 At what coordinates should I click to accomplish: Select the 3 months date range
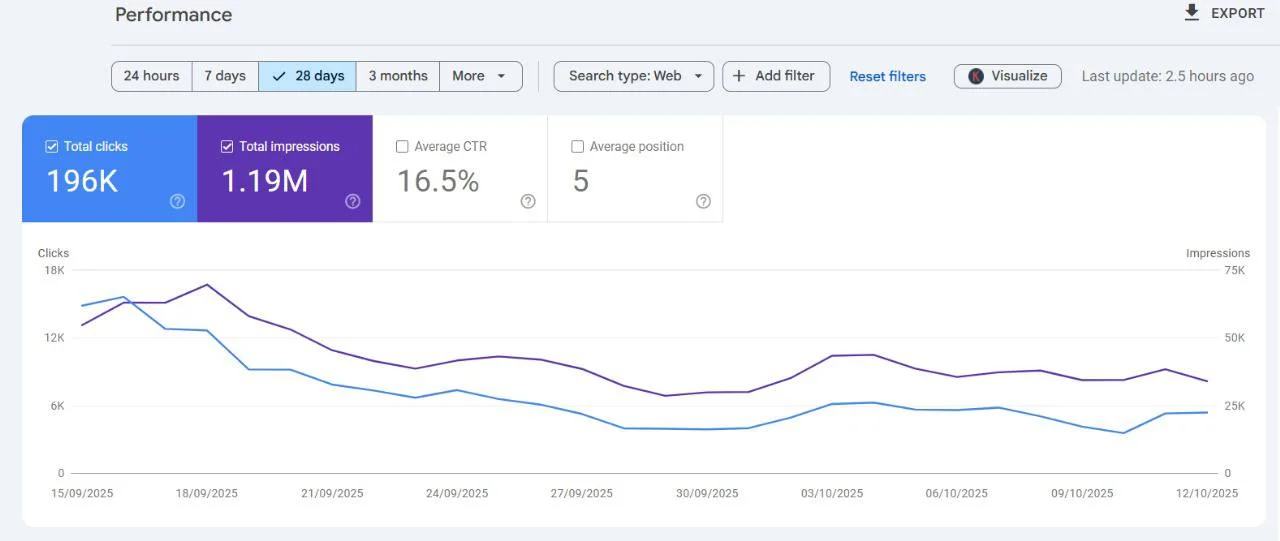(x=398, y=76)
